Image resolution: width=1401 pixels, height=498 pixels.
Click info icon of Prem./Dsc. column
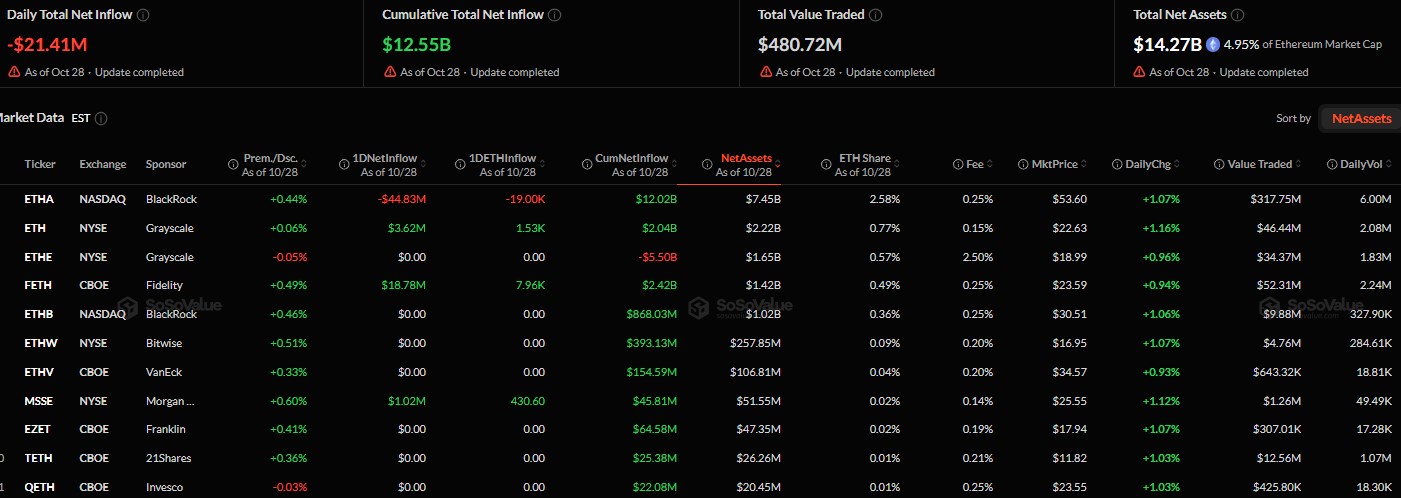(x=234, y=164)
